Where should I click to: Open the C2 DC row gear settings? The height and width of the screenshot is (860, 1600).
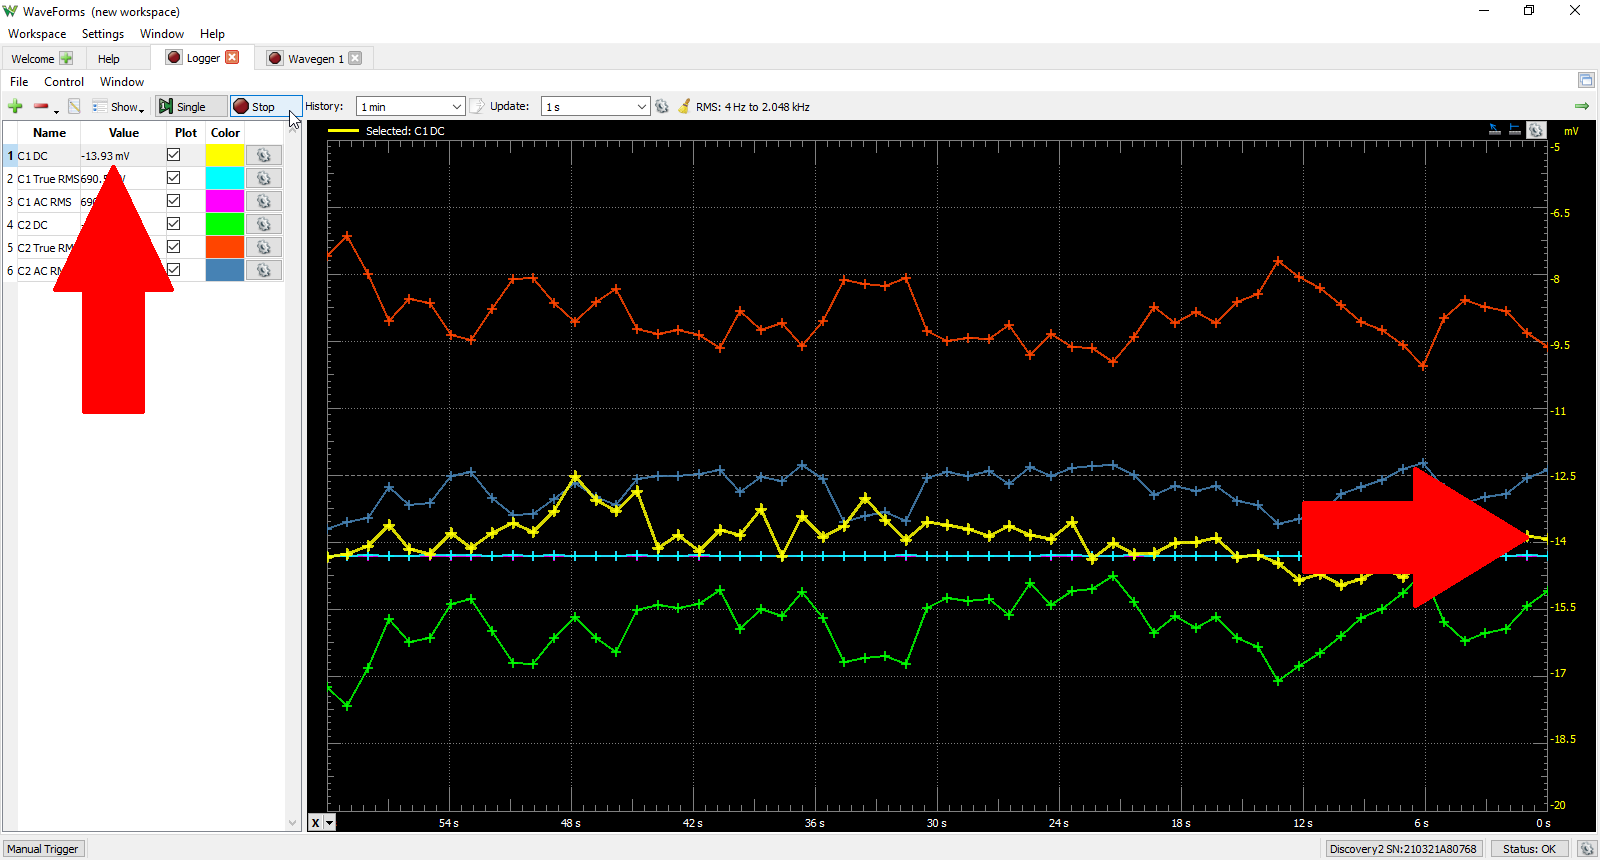[264, 225]
